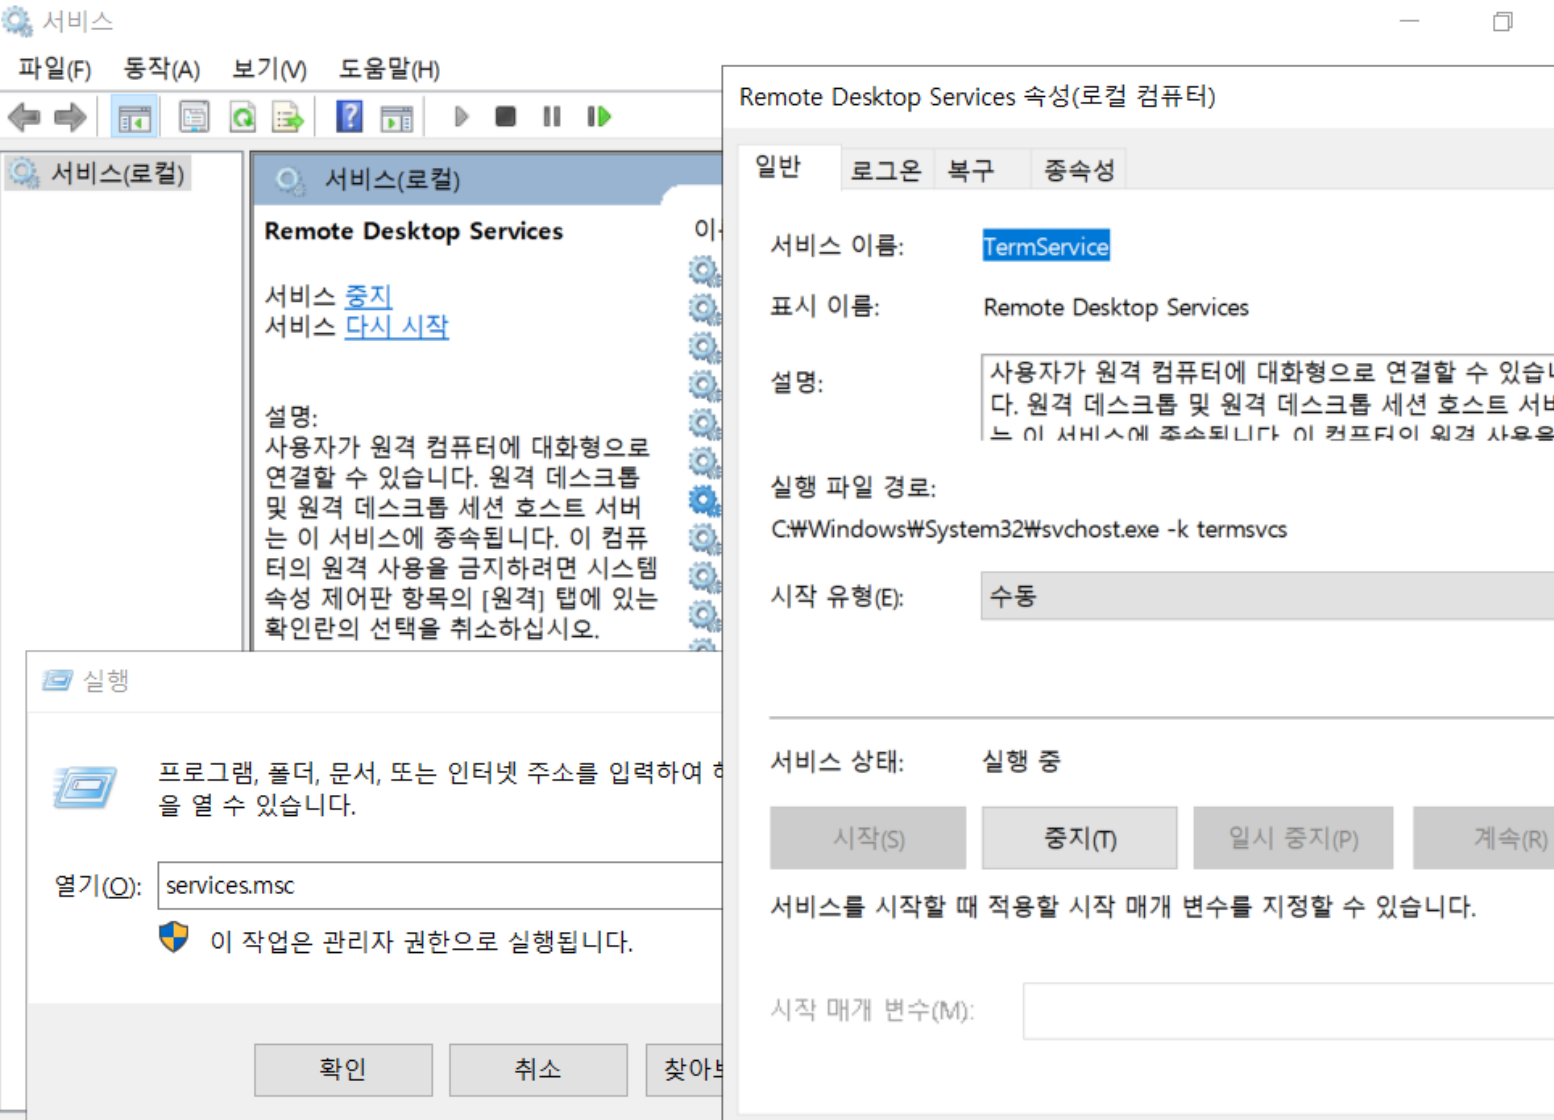1554x1120 pixels.
Task: Click the 찾아보기 button in Run dialog
Action: (685, 1070)
